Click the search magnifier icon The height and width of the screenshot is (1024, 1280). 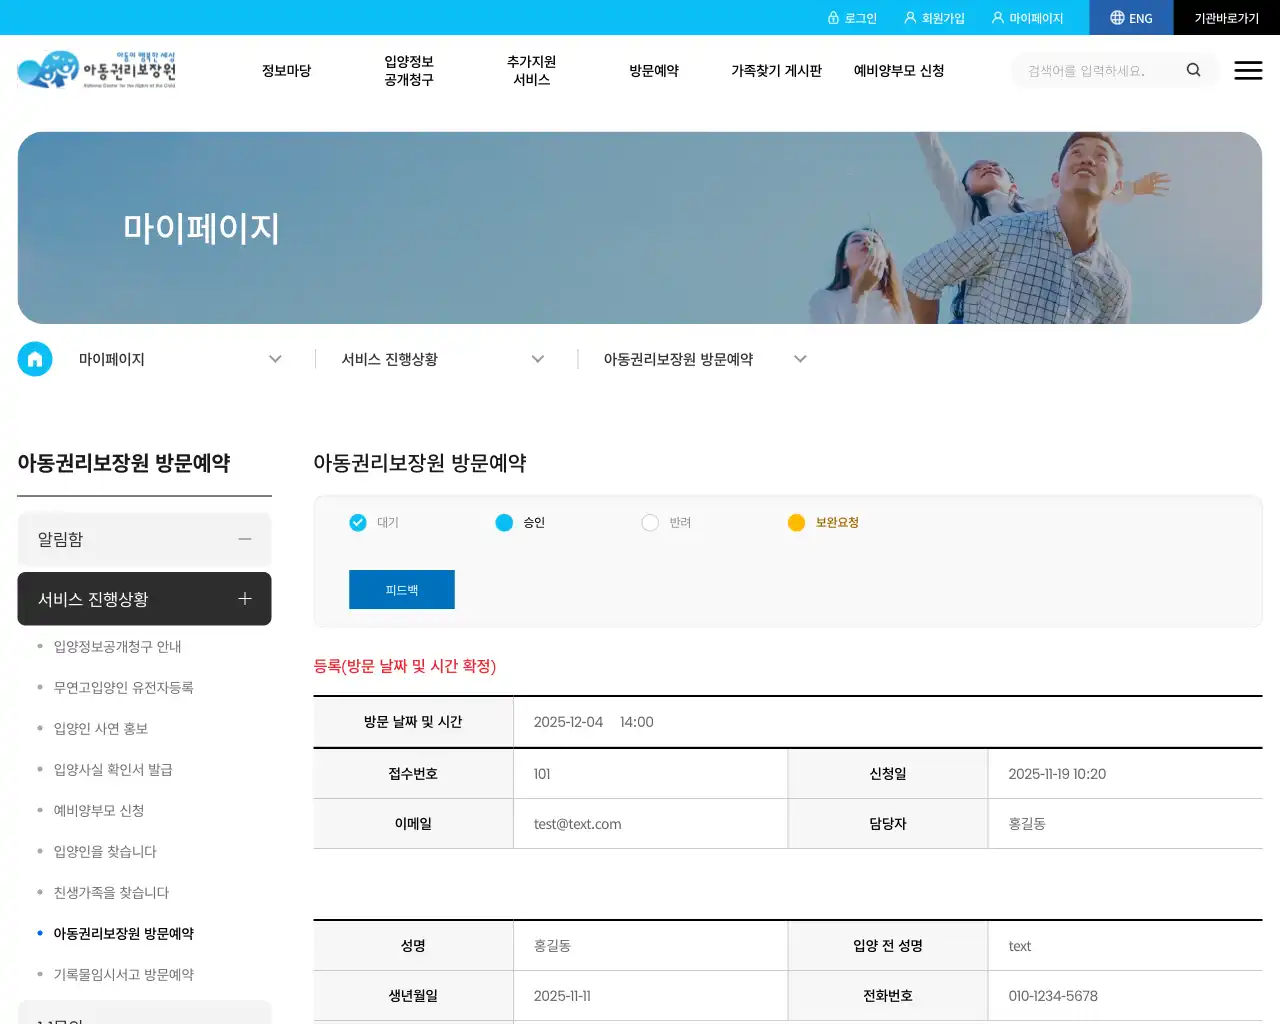(1193, 70)
